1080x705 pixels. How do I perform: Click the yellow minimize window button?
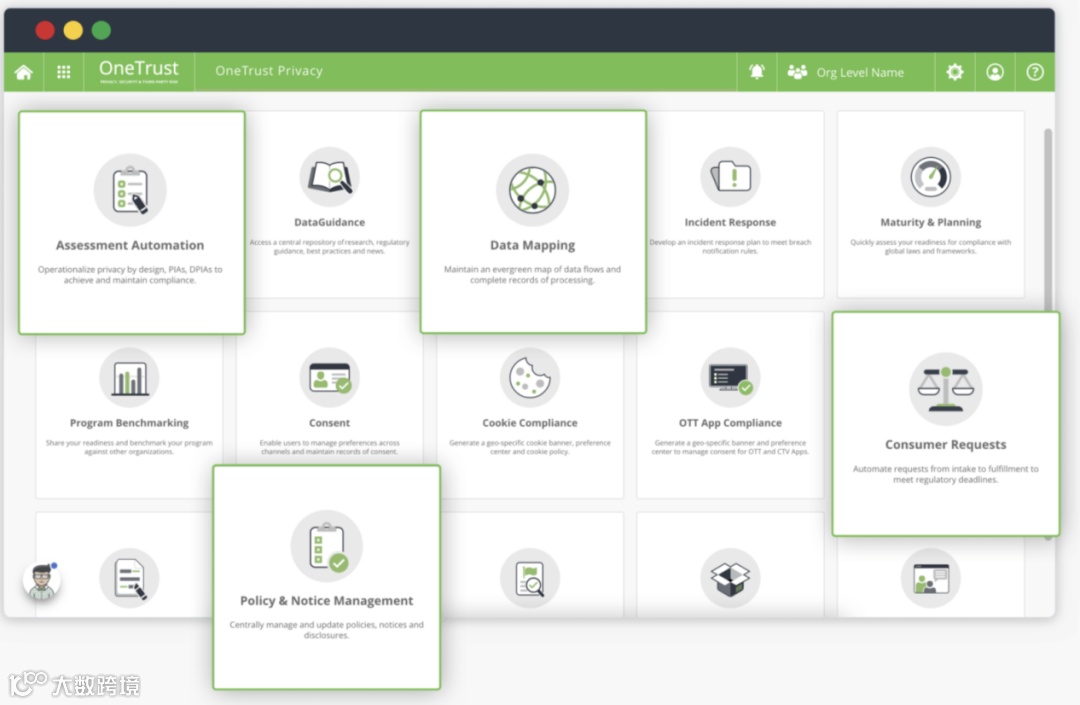[x=73, y=30]
